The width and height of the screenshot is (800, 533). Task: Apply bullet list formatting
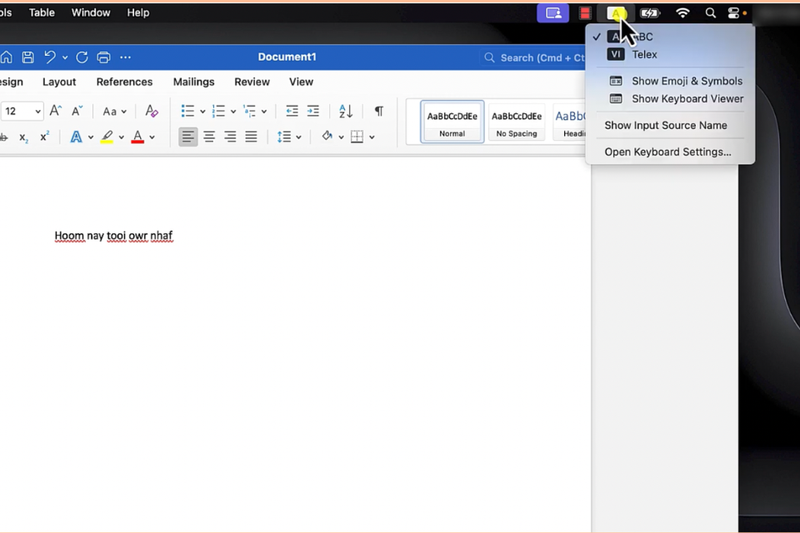click(188, 111)
